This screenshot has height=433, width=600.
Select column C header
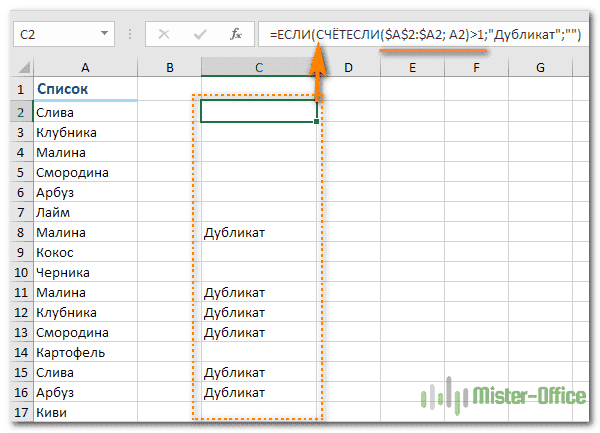point(258,68)
